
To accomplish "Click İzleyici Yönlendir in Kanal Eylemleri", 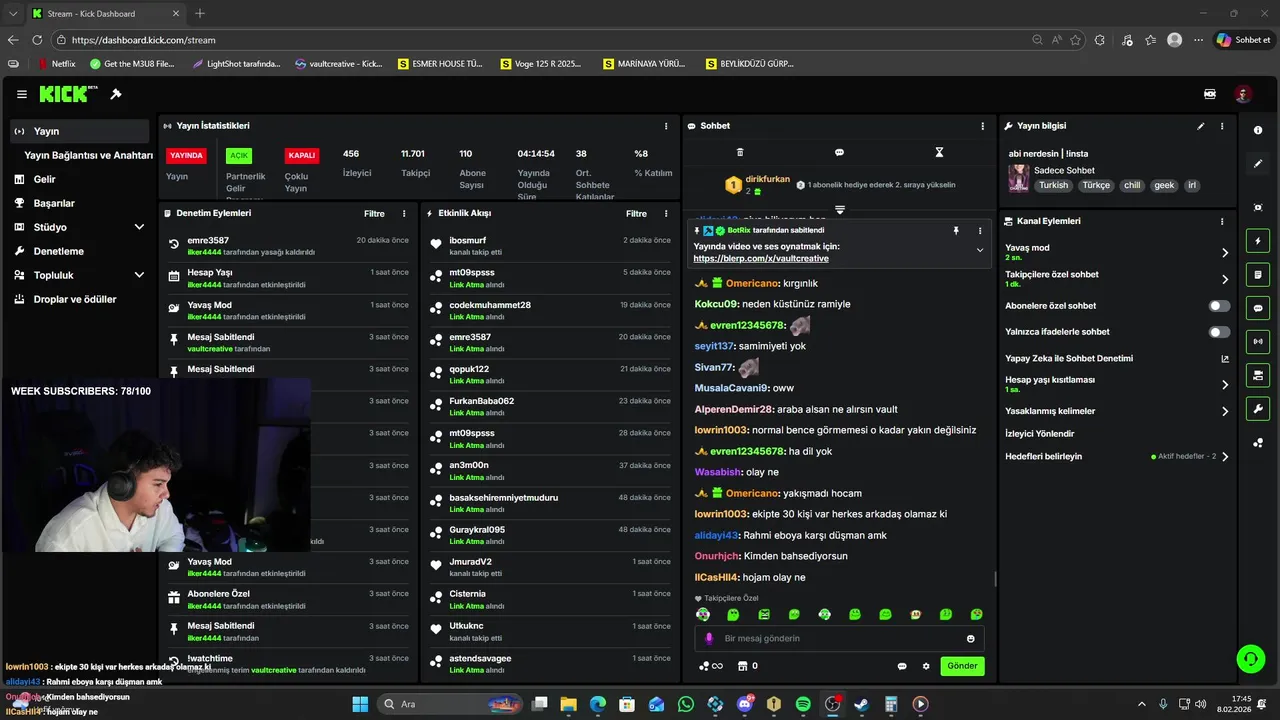I will (x=1039, y=434).
